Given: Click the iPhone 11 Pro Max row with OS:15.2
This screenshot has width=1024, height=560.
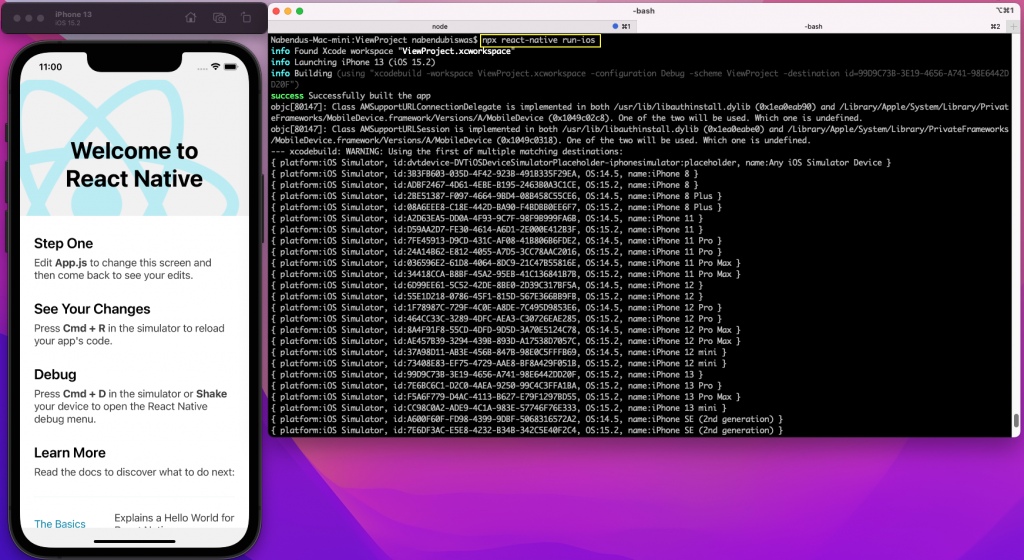Looking at the screenshot, I should [x=505, y=274].
